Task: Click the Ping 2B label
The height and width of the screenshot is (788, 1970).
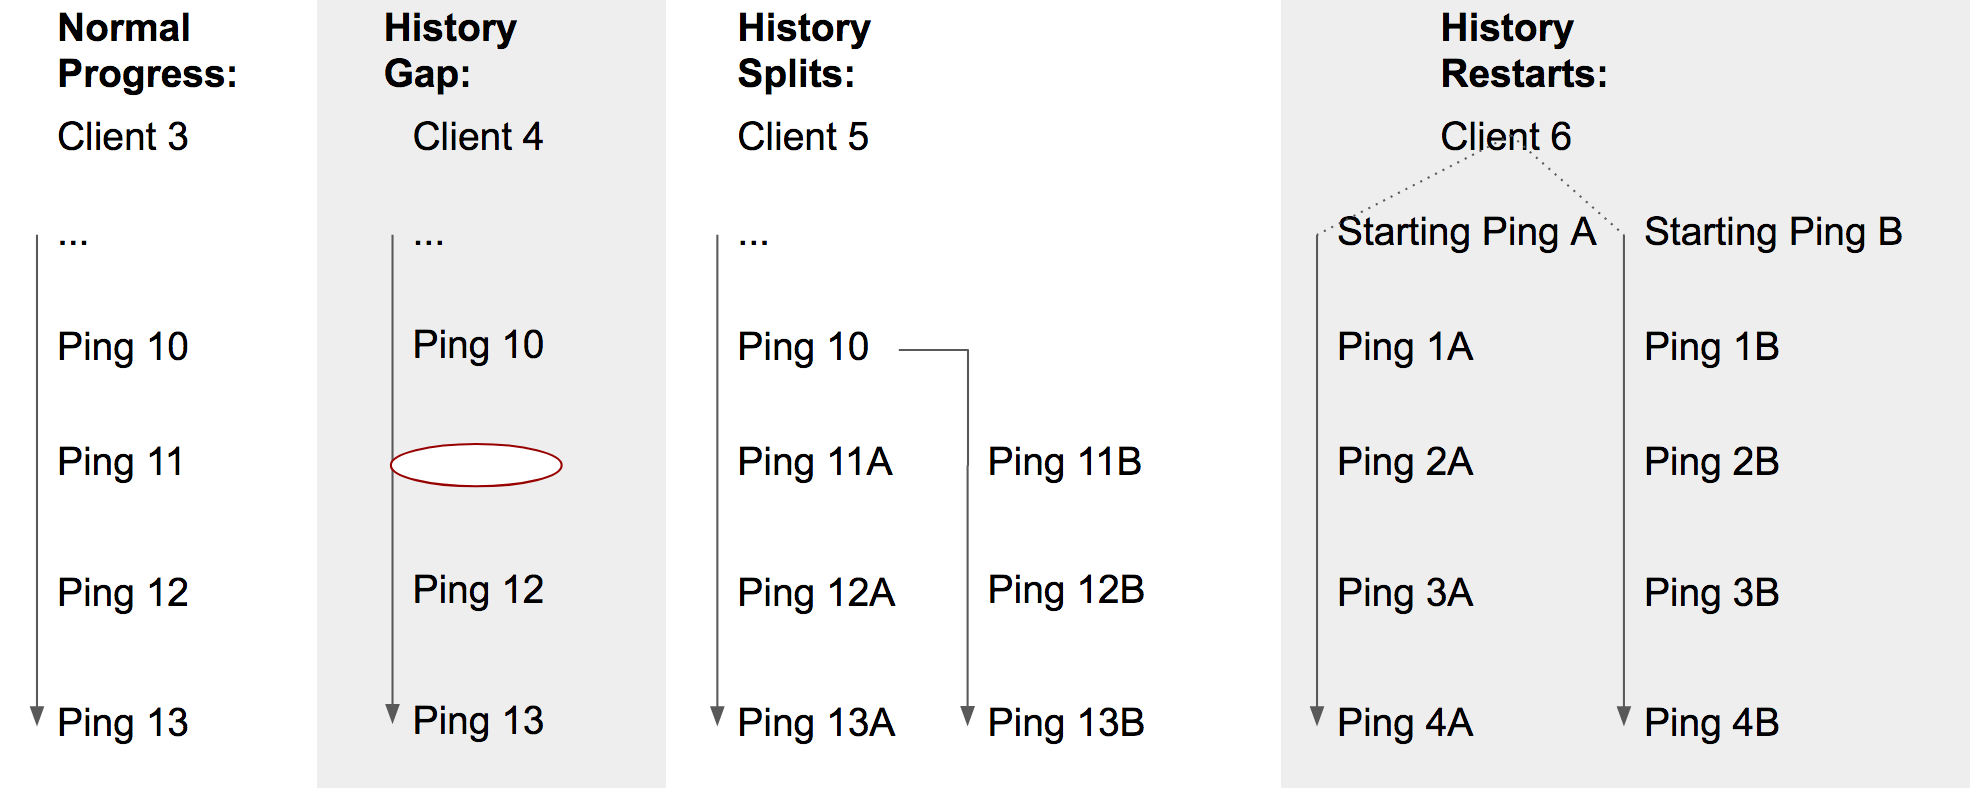Action: [1711, 462]
